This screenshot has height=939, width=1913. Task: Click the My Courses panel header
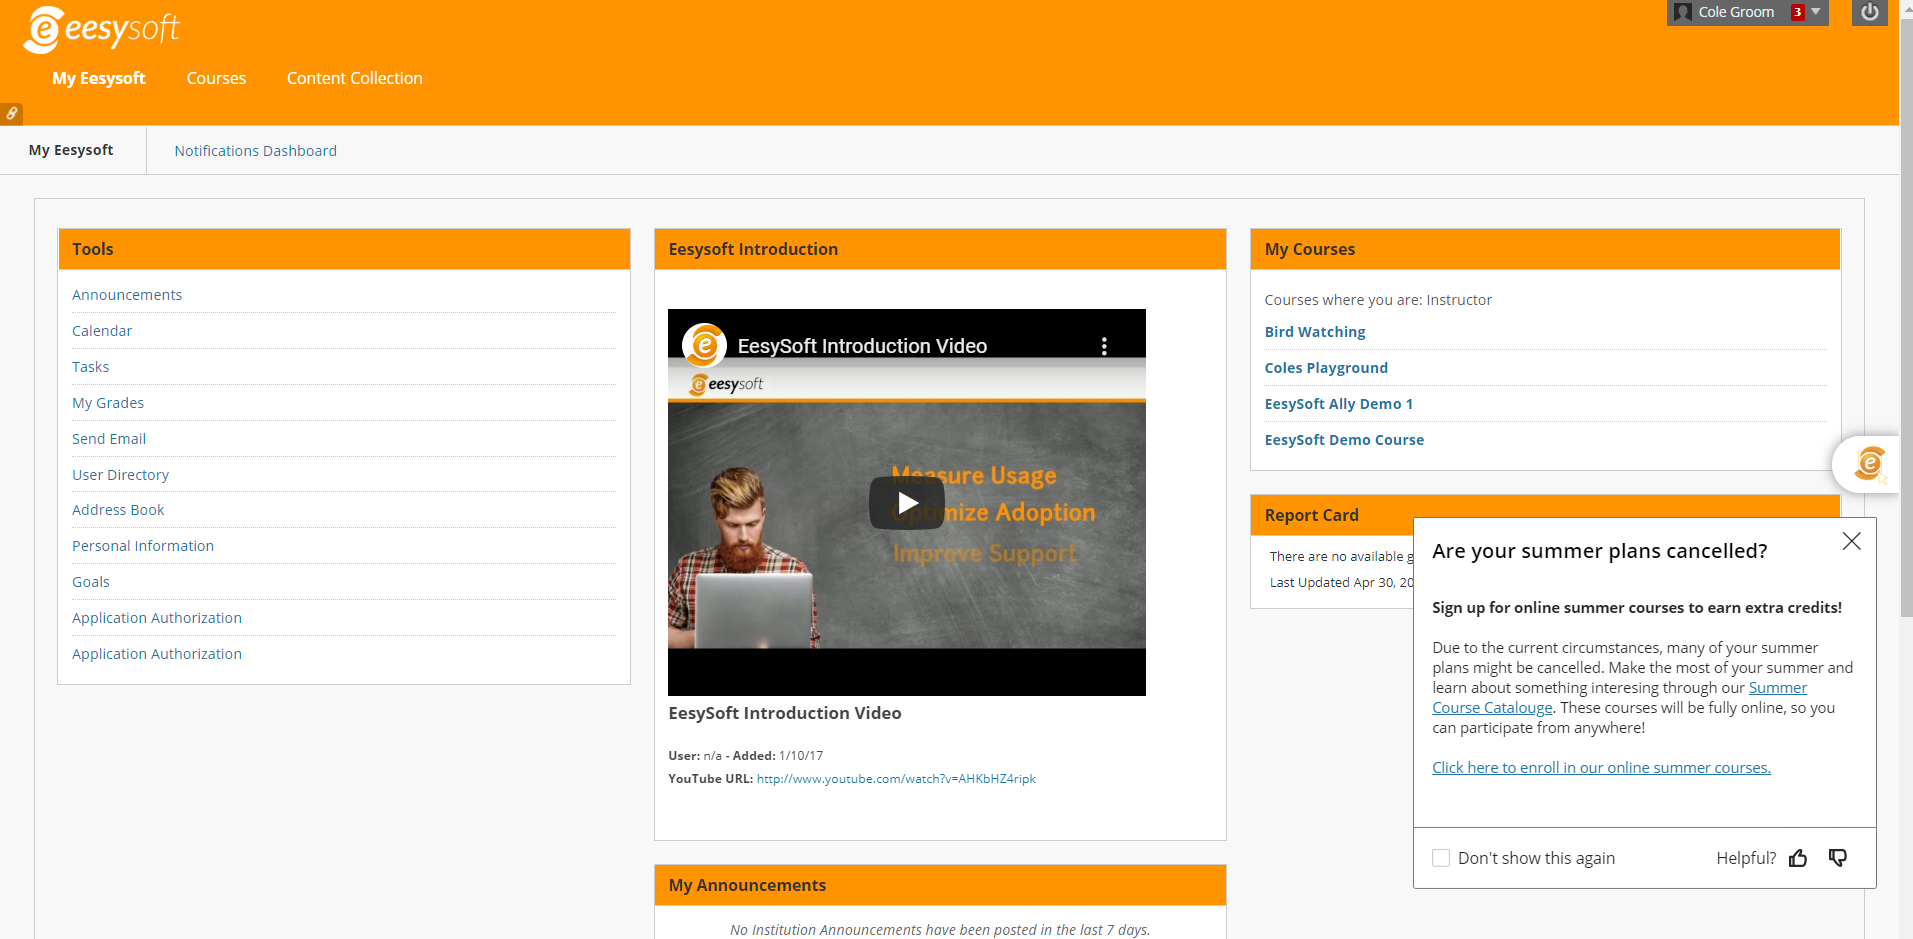click(1545, 249)
